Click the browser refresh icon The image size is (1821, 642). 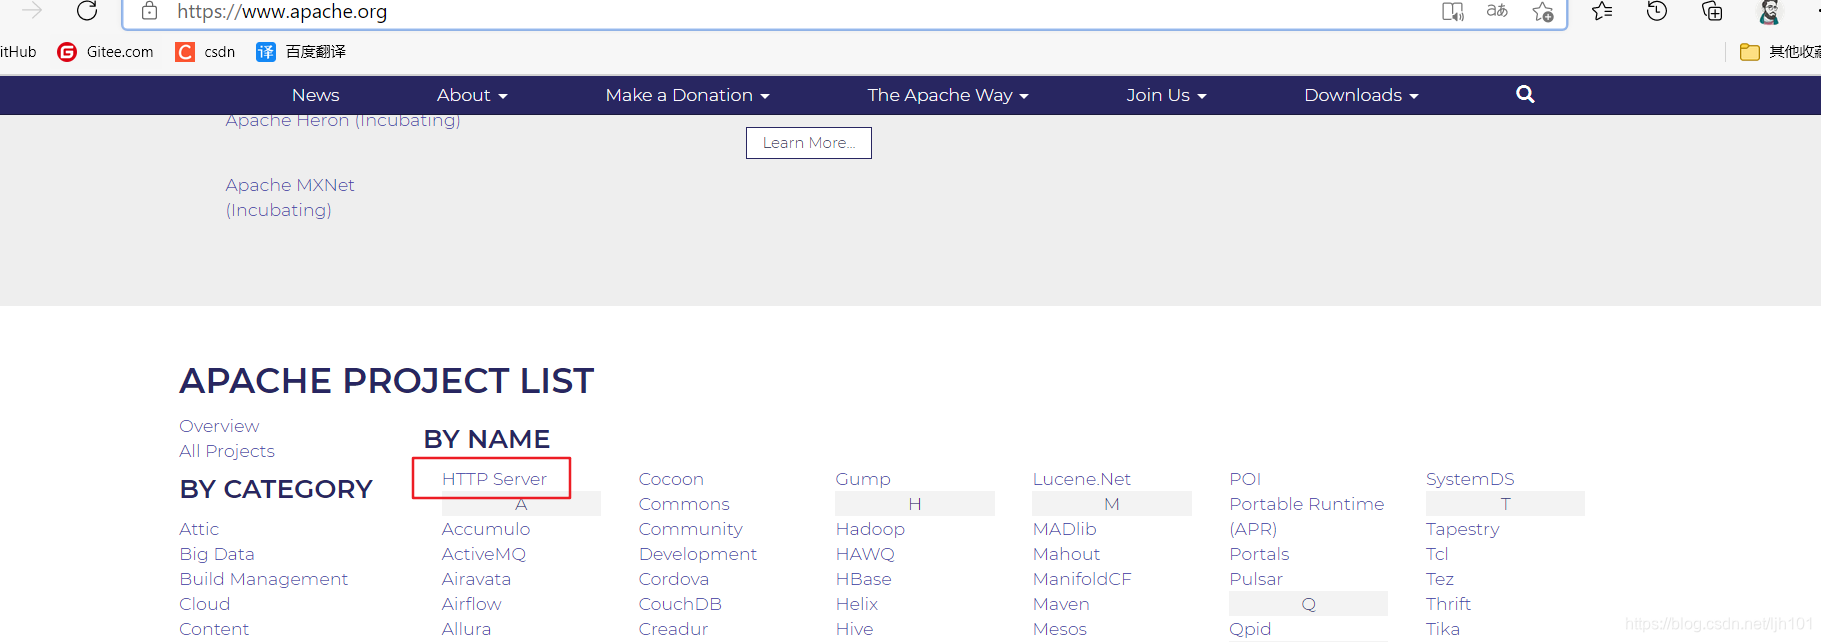tap(87, 11)
